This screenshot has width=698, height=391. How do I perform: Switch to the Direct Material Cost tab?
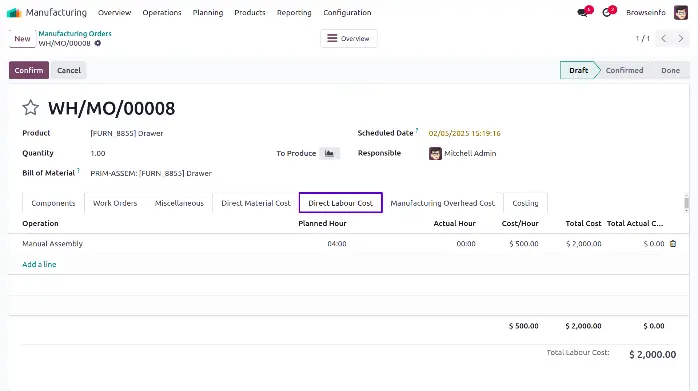coord(256,203)
